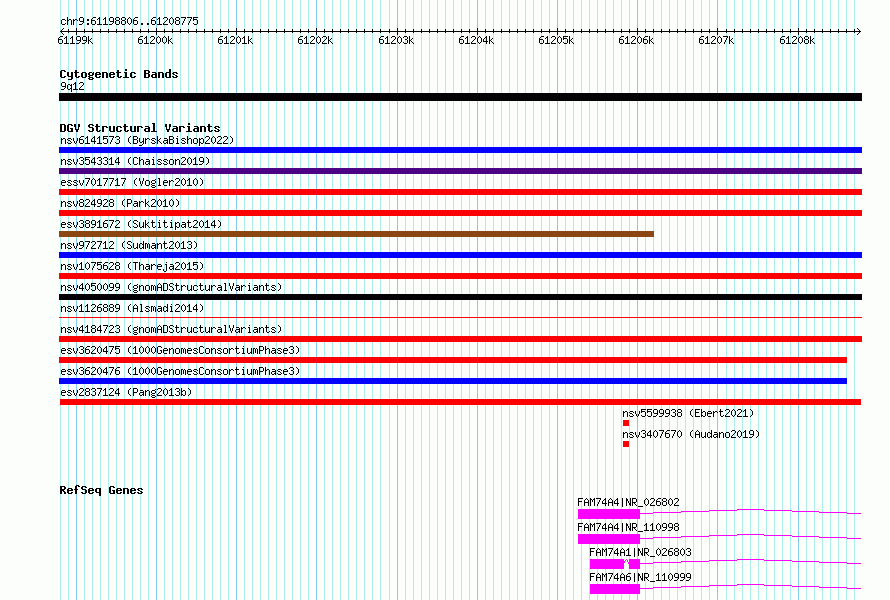Click the blue bar of nsv972712
The width and height of the screenshot is (890, 600).
pyautogui.click(x=460, y=255)
